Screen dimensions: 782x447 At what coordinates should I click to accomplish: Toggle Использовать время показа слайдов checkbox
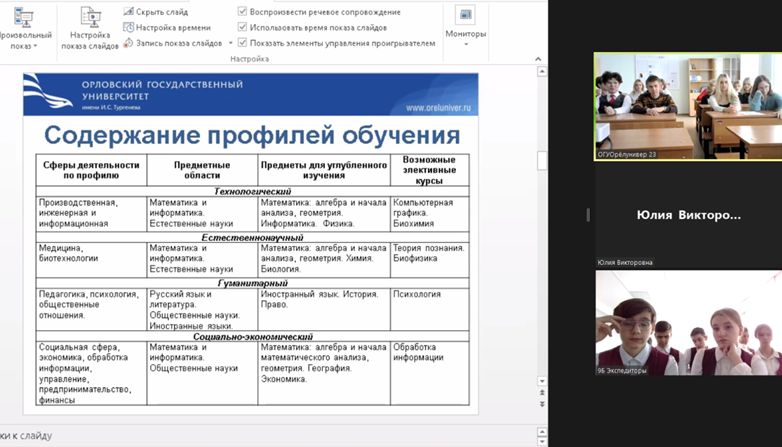(x=243, y=28)
